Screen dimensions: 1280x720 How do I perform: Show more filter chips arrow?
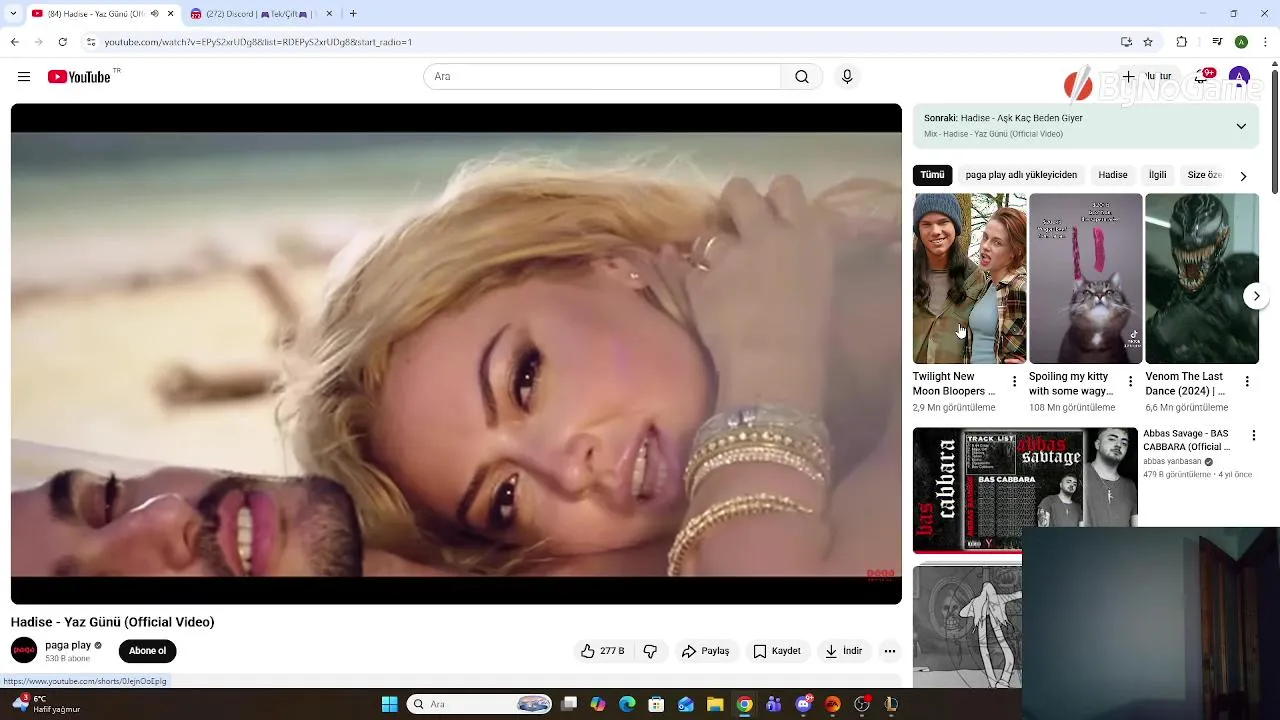click(x=1243, y=176)
